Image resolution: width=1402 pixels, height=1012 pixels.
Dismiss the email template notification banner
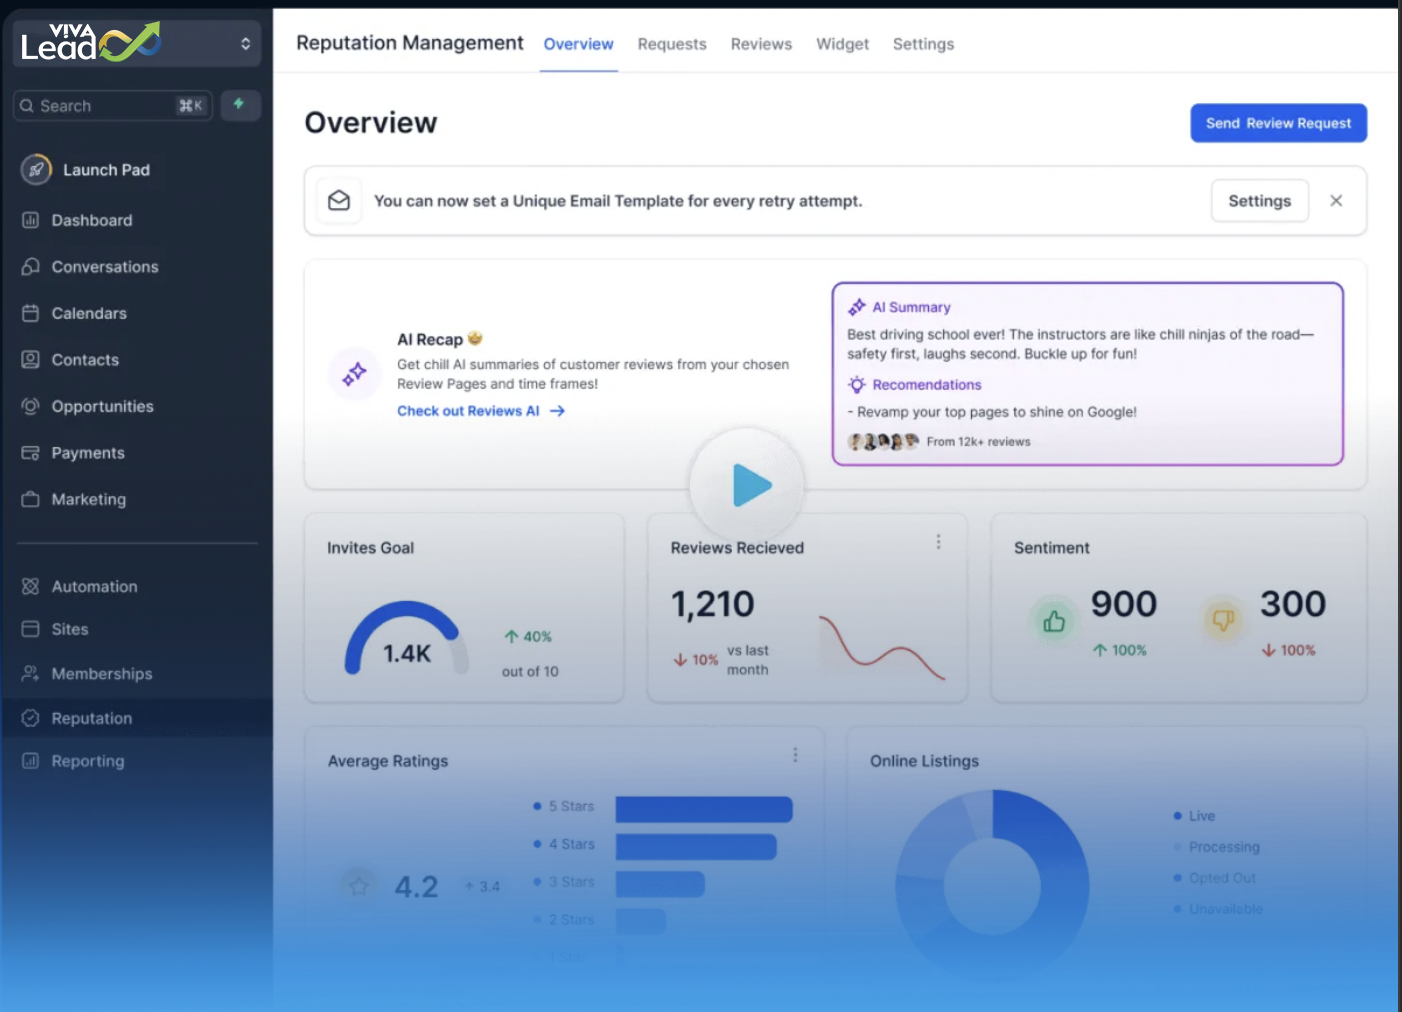[1336, 201]
